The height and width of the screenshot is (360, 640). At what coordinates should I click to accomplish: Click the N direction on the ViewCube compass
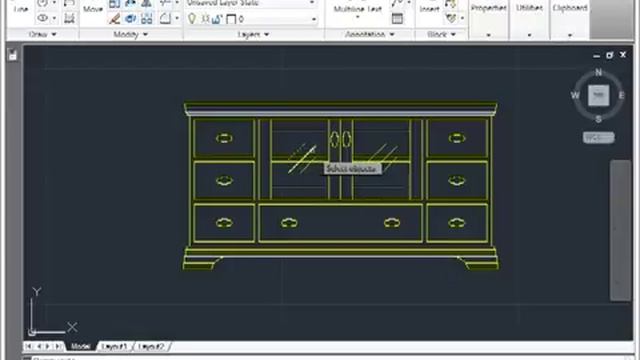(x=598, y=72)
